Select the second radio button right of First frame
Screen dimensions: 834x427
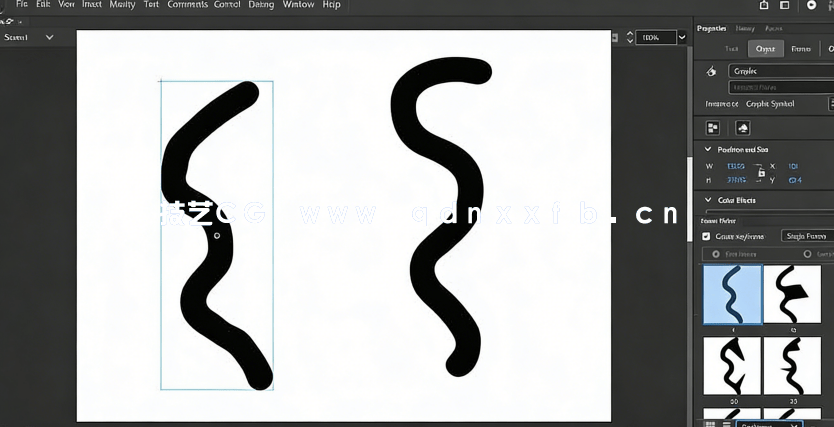807,254
